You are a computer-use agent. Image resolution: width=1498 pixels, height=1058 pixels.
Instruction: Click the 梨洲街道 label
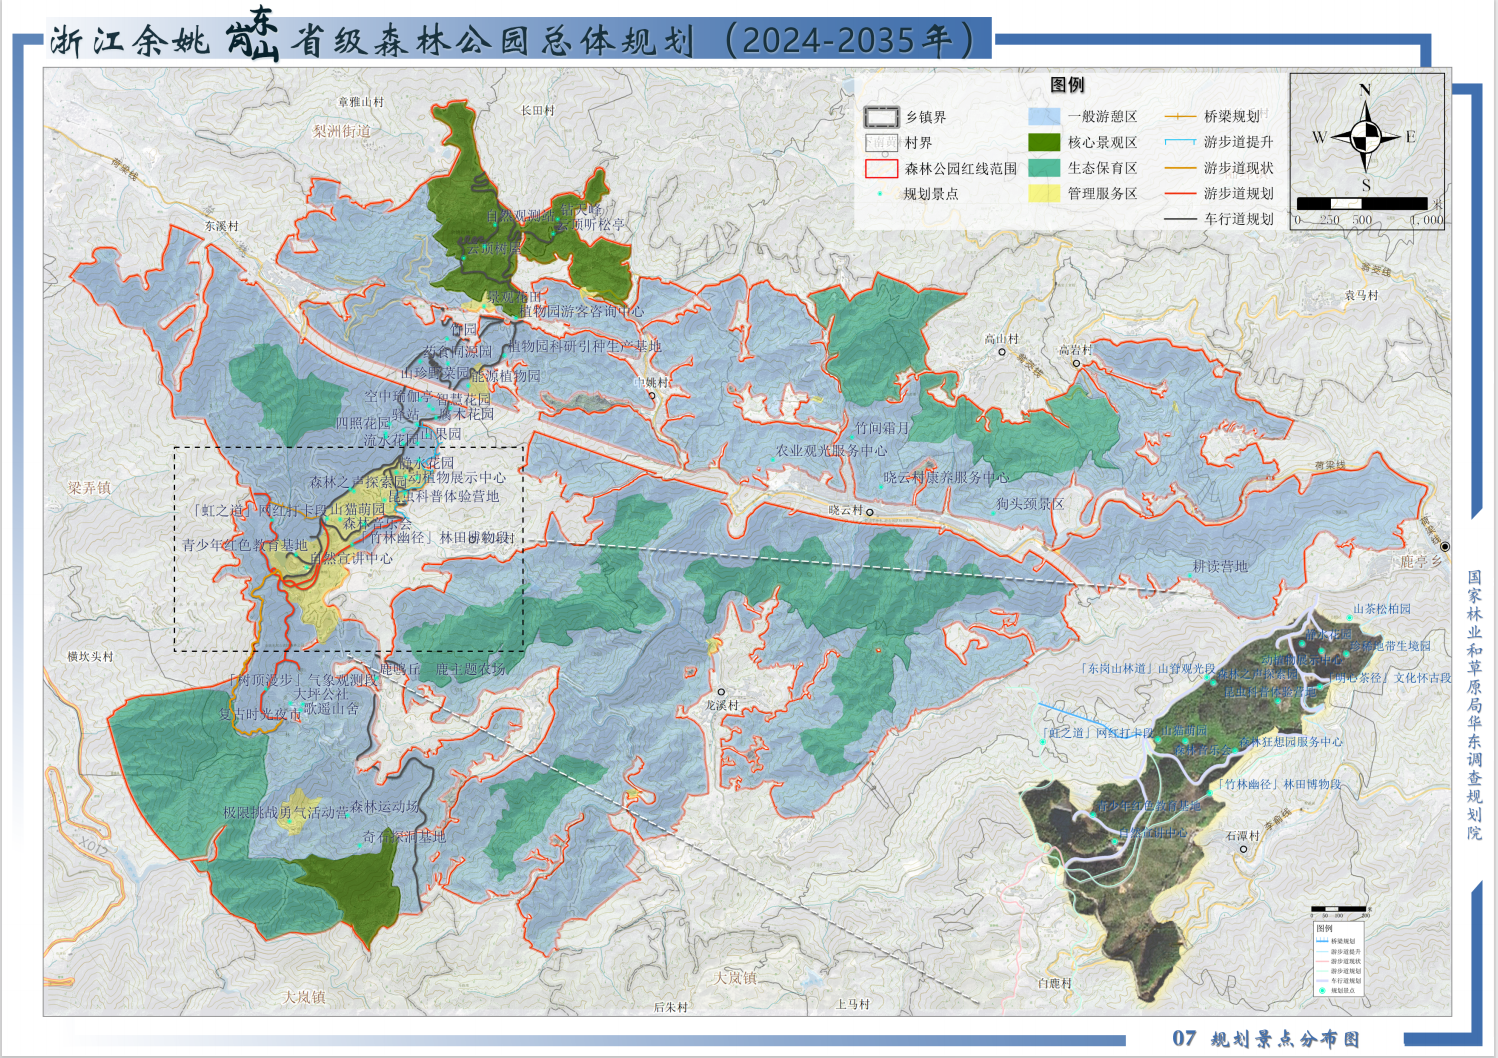tap(342, 131)
